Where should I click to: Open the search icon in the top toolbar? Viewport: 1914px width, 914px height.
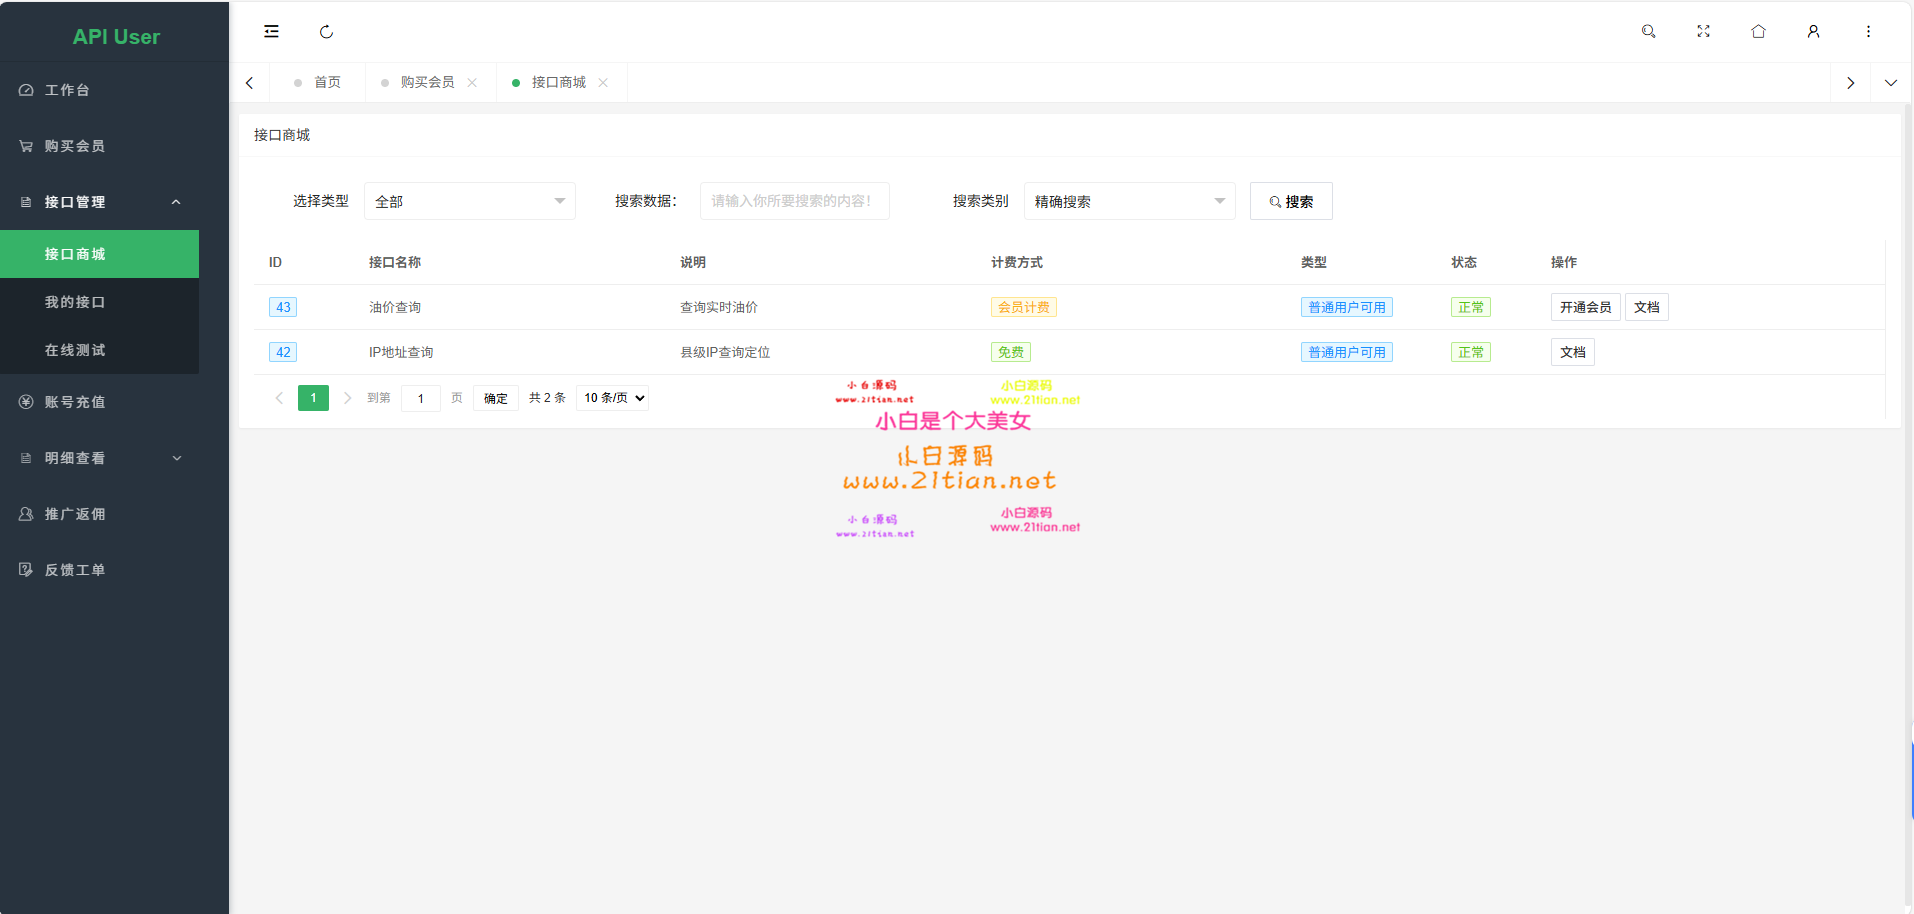[x=1648, y=31]
